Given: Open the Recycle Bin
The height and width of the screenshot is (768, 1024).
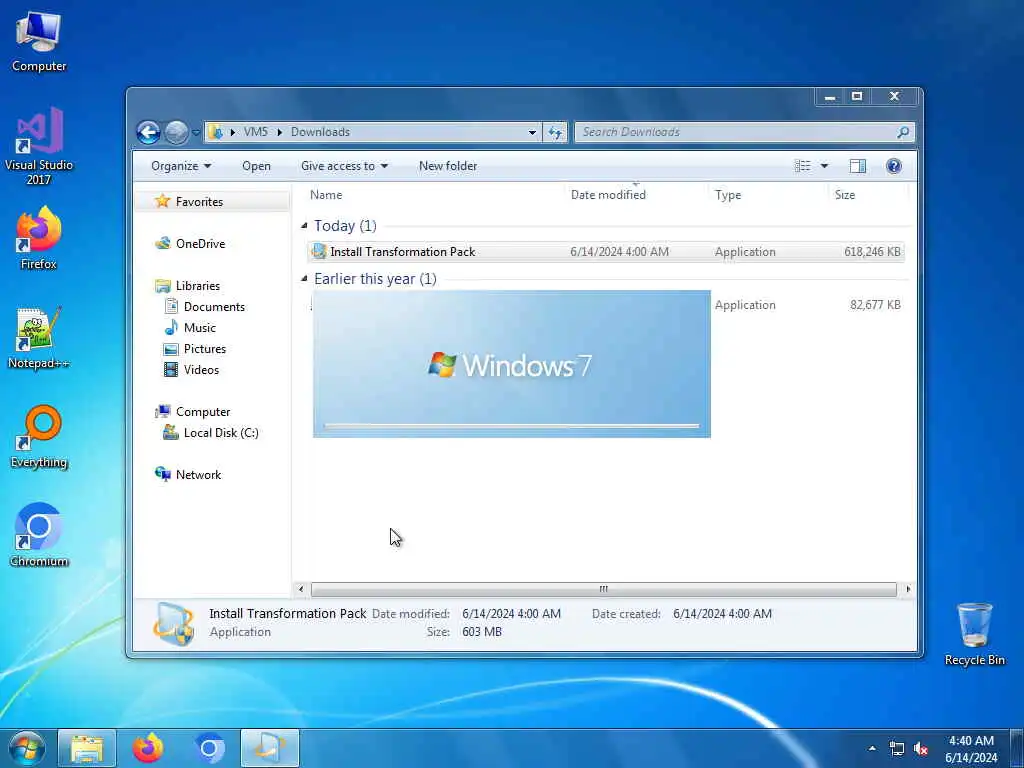Looking at the screenshot, I should 974,634.
